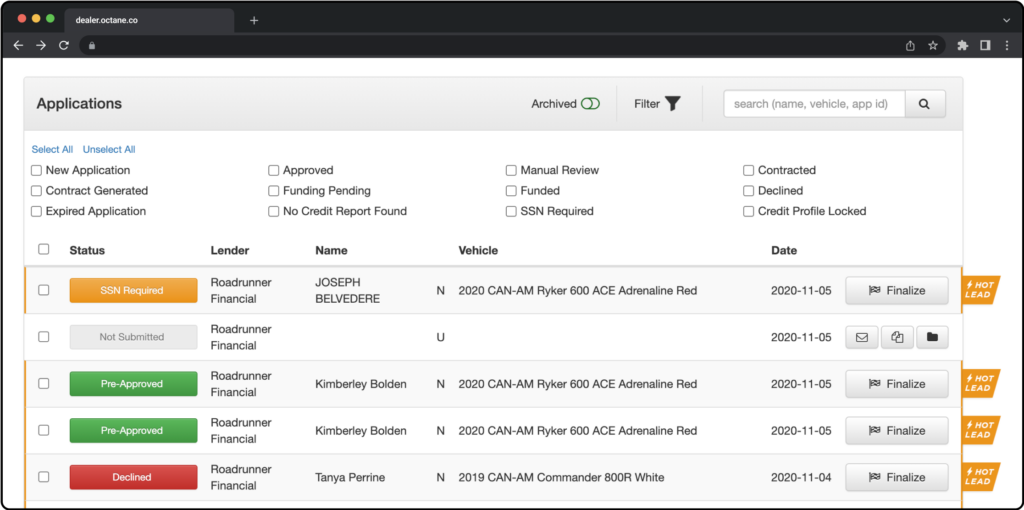Viewport: 1024px width, 510px height.
Task: Enable the Declined filter checkbox
Action: (x=749, y=191)
